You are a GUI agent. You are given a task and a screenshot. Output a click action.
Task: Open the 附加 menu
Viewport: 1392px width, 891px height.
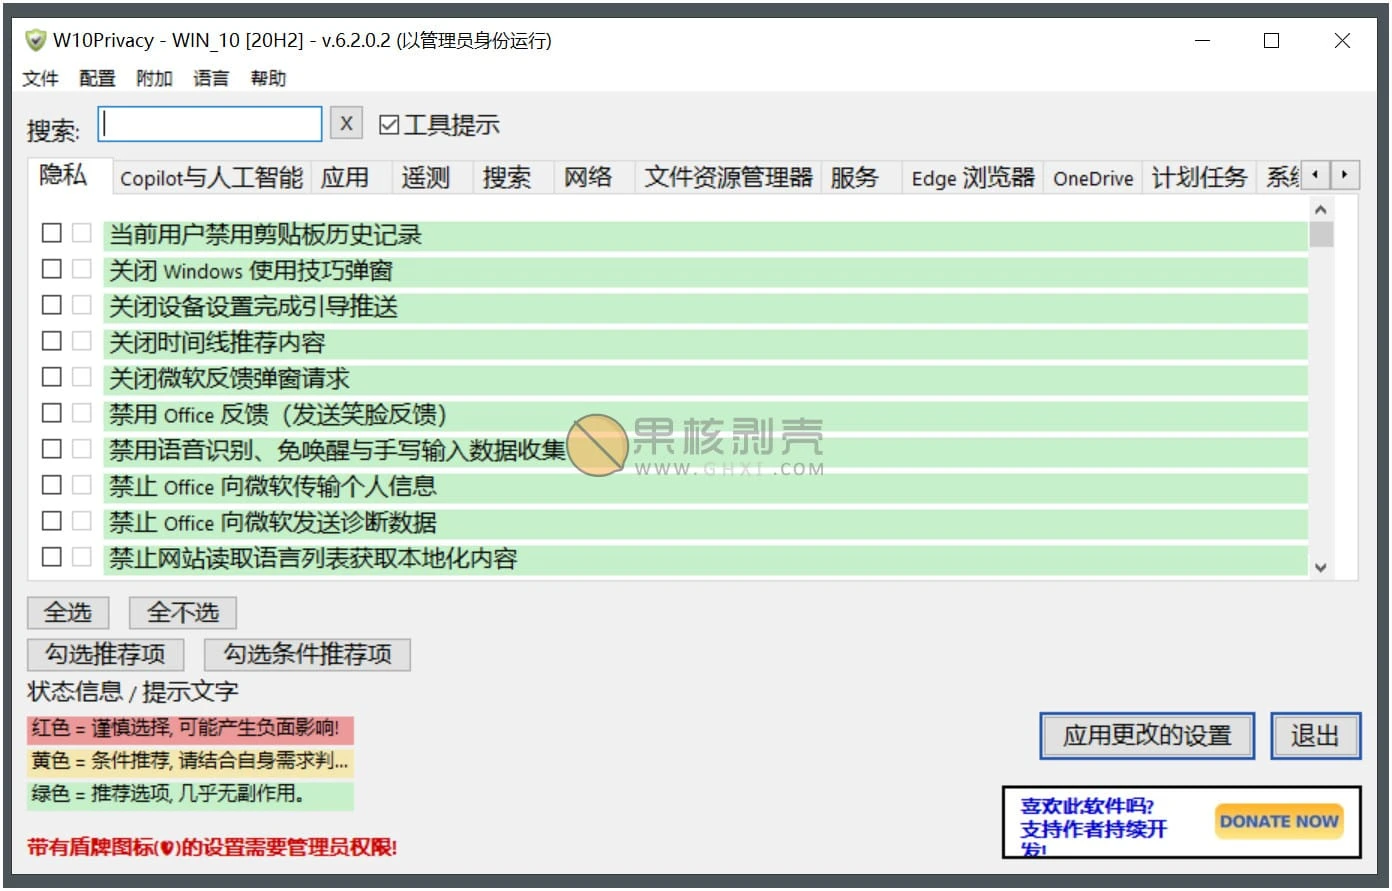coord(155,78)
